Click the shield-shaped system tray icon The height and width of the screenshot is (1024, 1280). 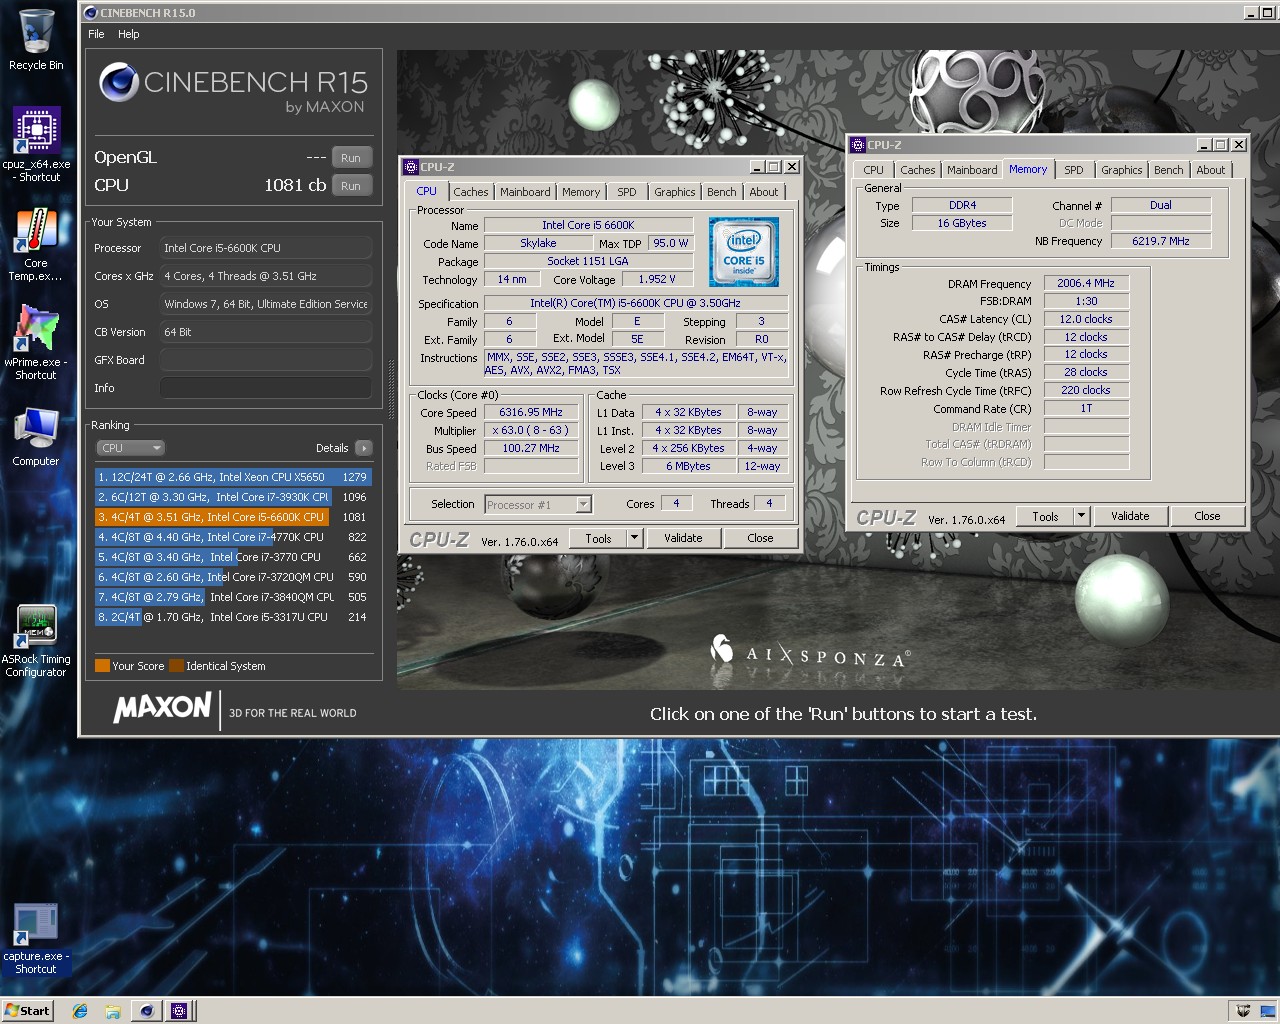[x=1243, y=1011]
